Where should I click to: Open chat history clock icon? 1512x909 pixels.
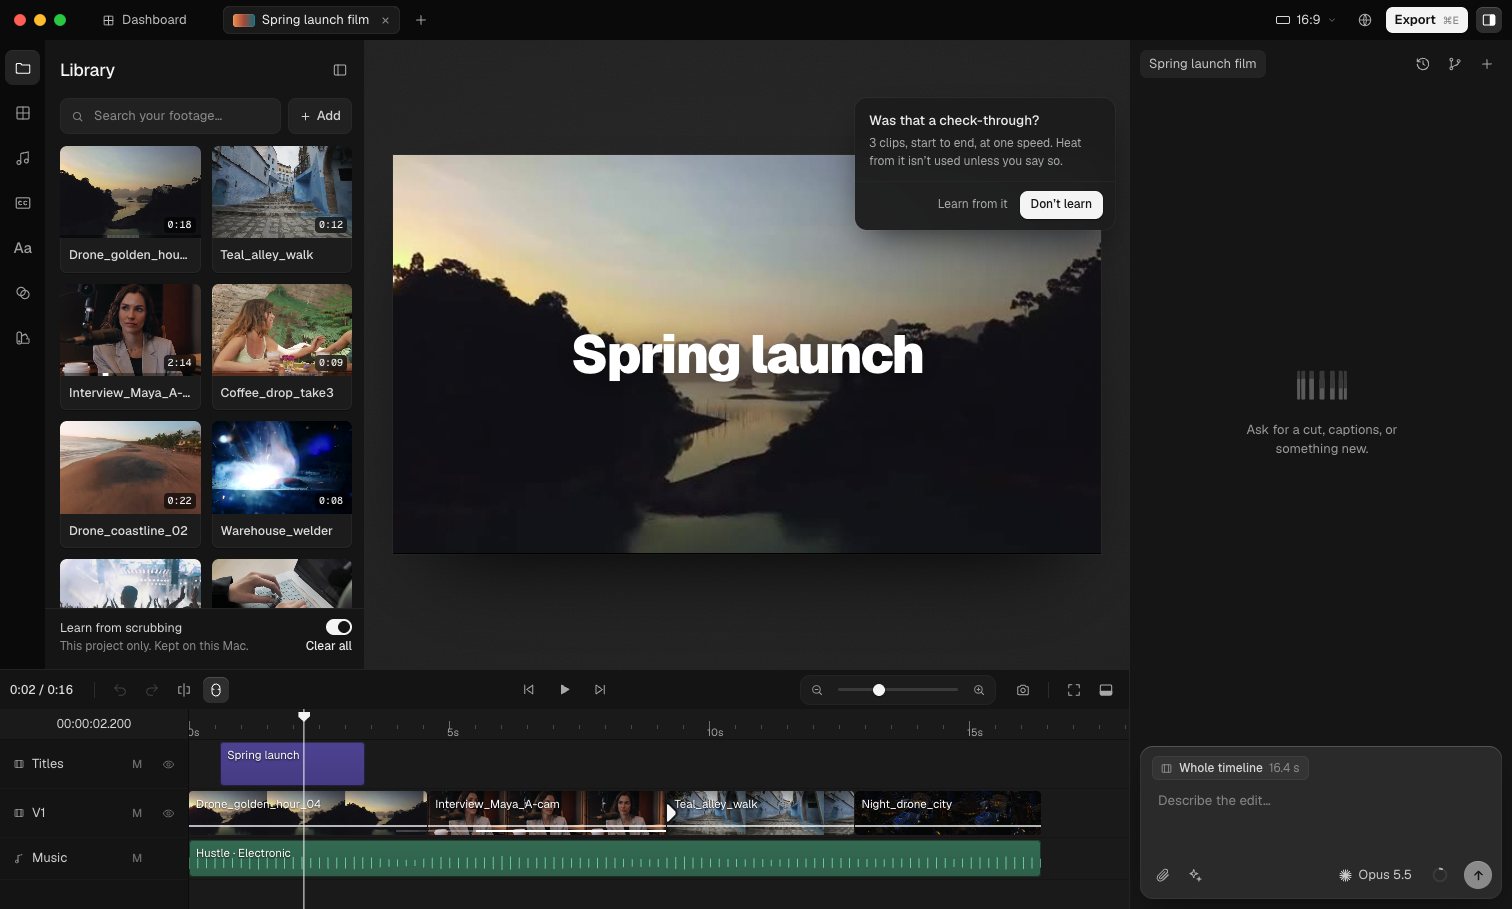tap(1423, 64)
